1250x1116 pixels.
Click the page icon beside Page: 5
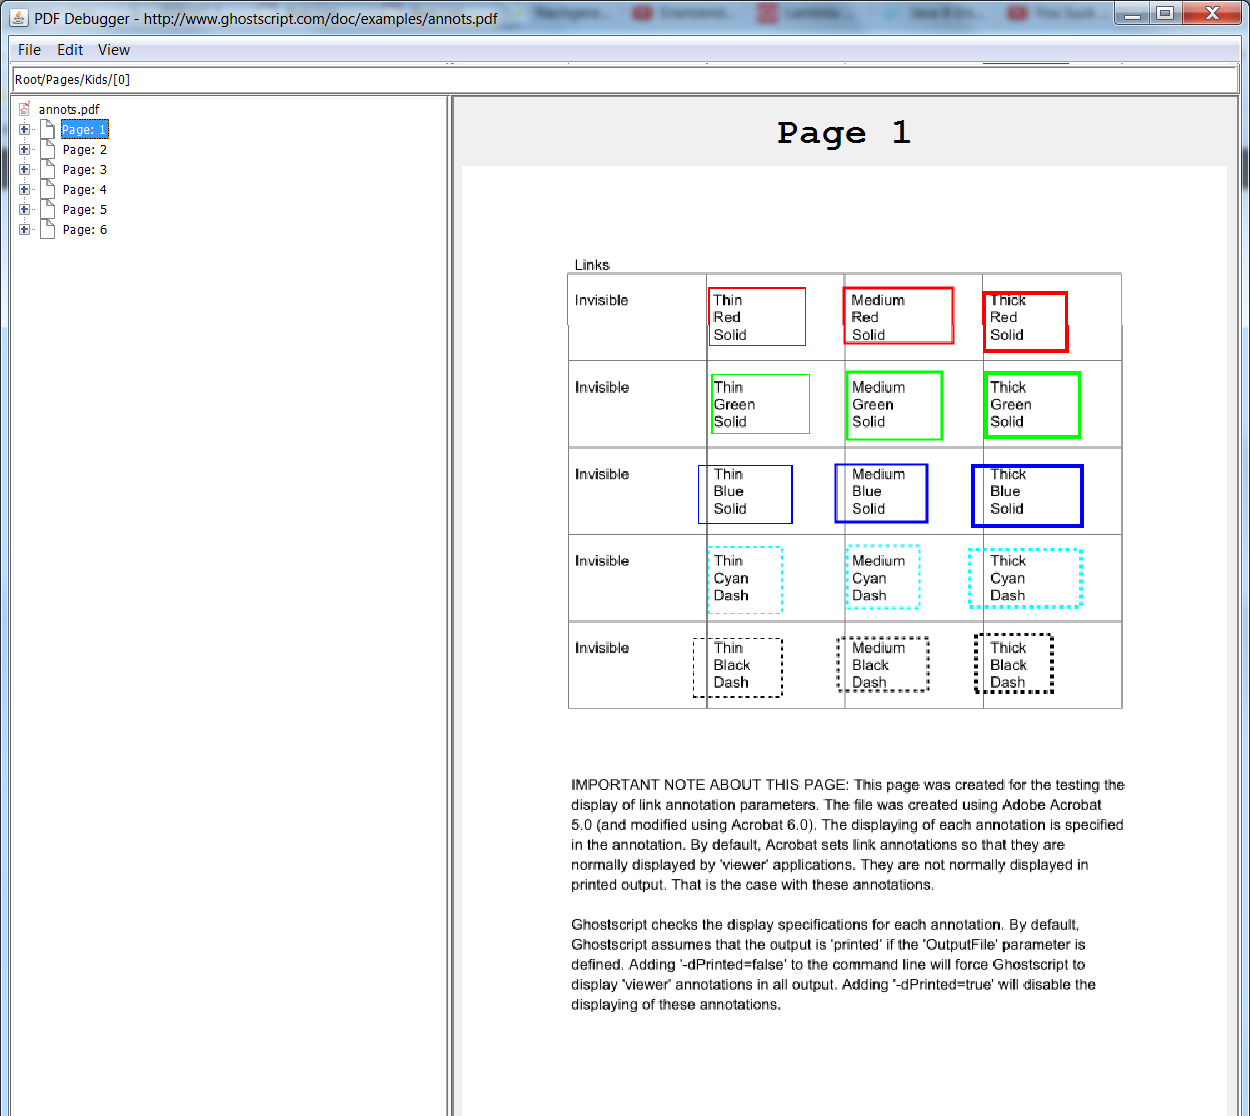pos(47,209)
